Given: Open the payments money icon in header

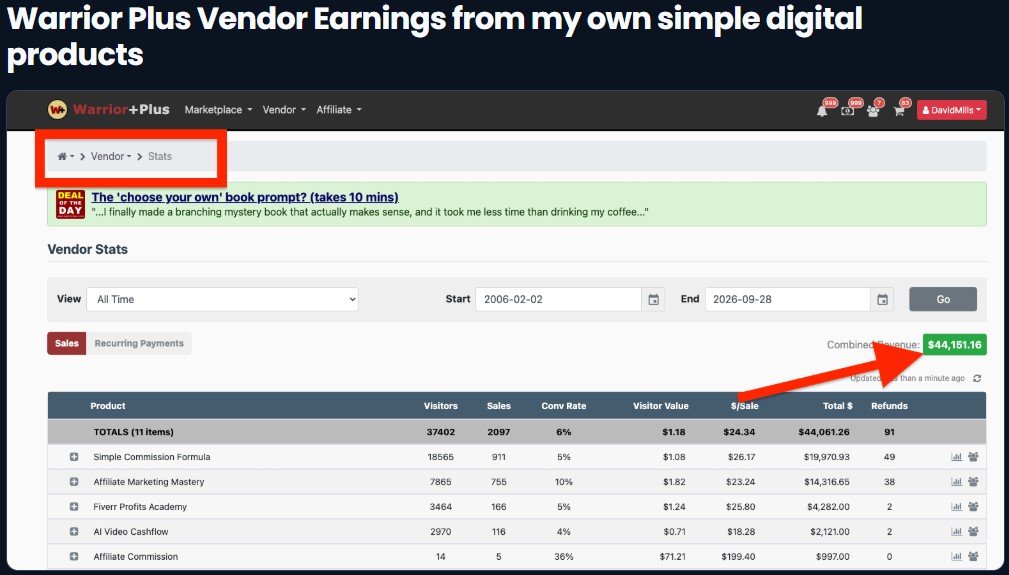Looking at the screenshot, I should click(x=847, y=111).
